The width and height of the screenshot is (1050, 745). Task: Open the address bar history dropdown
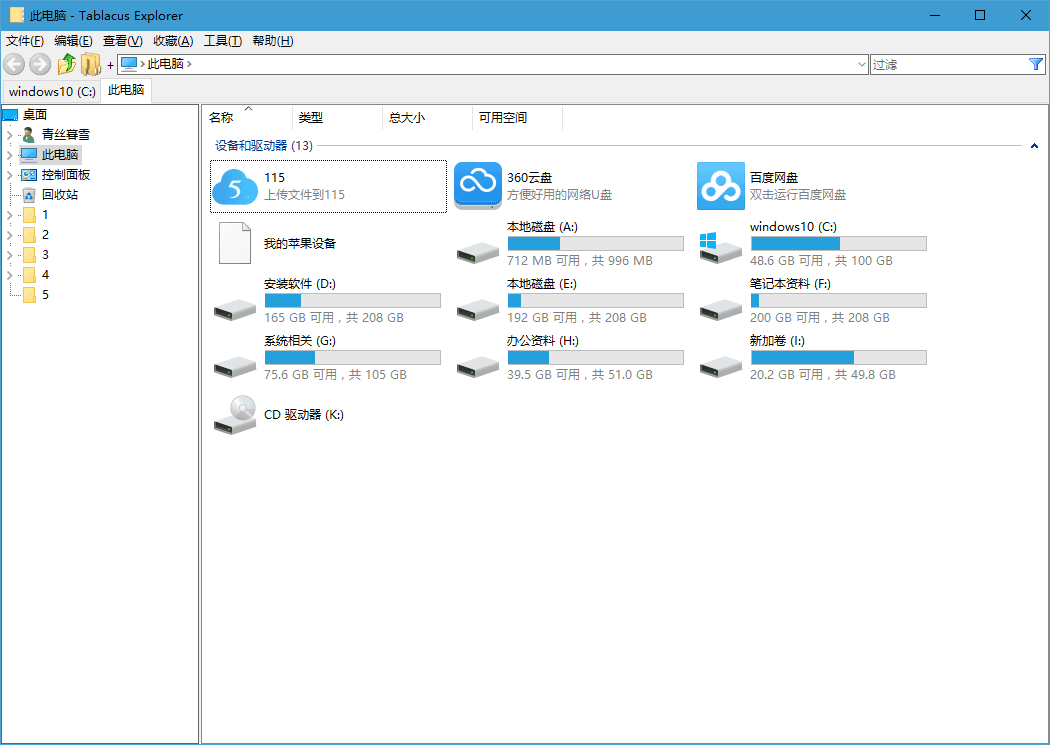(861, 64)
